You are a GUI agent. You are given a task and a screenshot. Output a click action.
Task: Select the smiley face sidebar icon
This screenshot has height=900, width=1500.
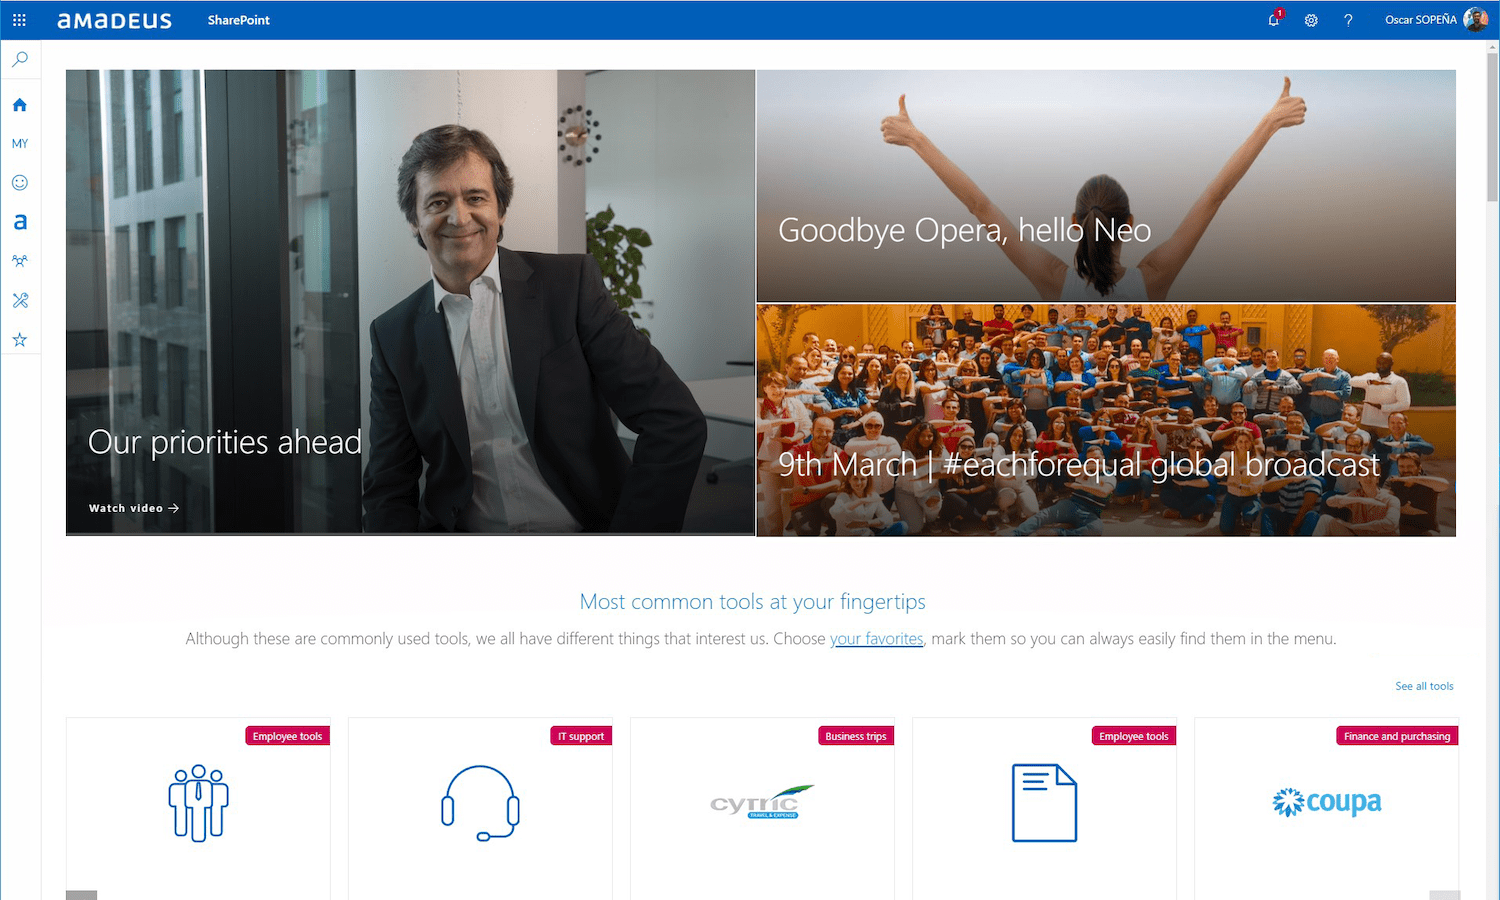click(20, 183)
